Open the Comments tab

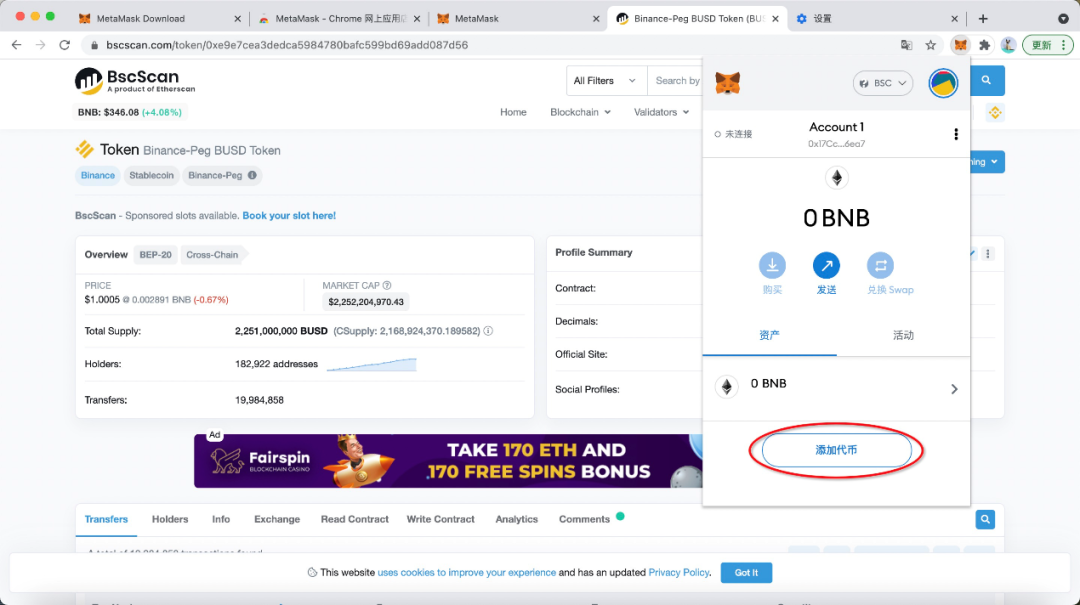(584, 520)
